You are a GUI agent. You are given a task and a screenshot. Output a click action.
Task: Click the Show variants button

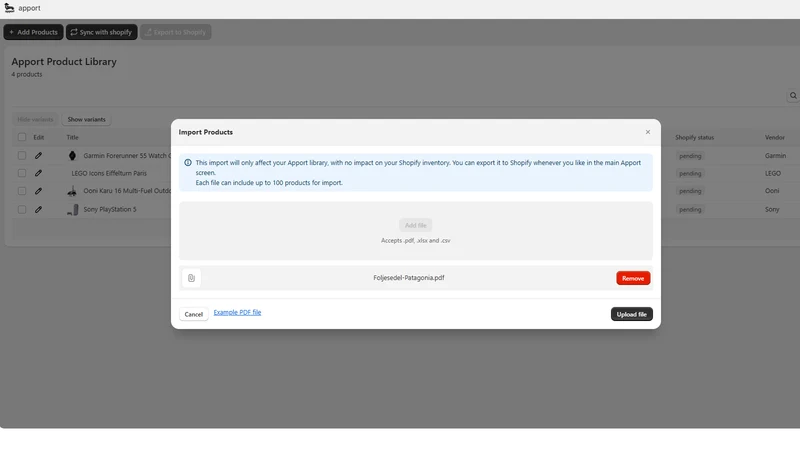pos(86,119)
